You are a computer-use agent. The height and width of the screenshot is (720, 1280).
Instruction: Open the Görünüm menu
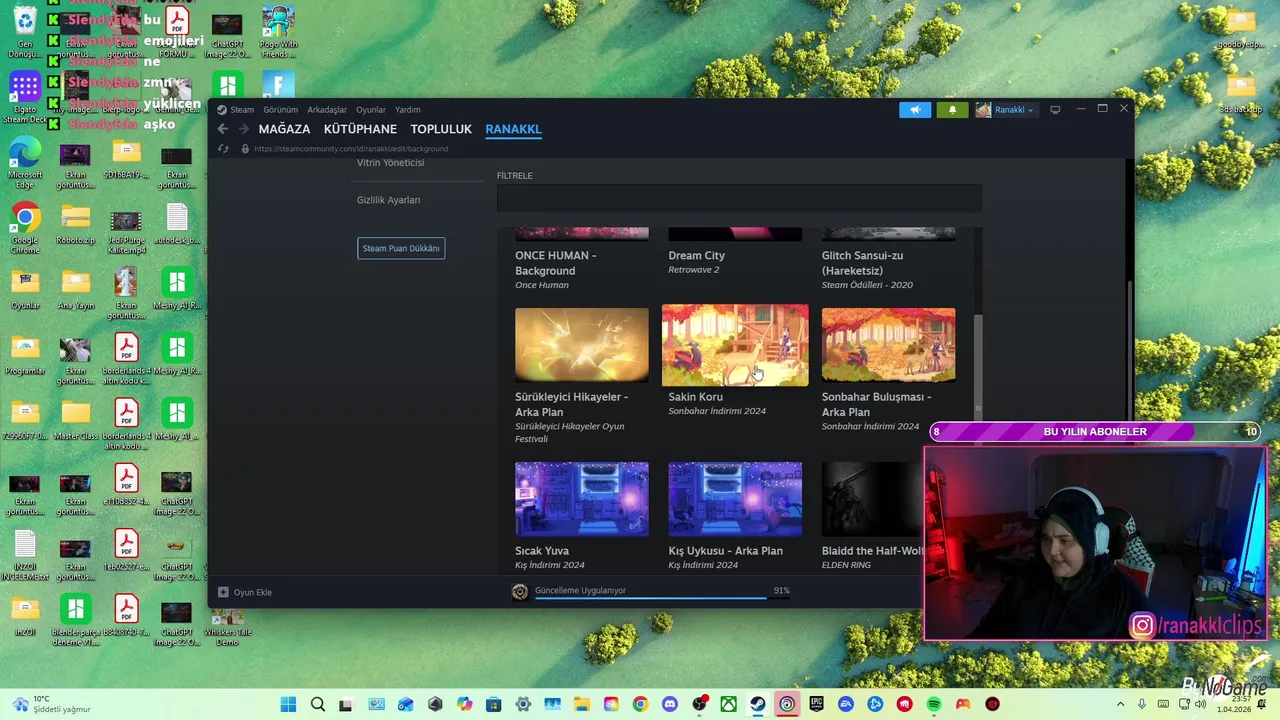(x=281, y=110)
